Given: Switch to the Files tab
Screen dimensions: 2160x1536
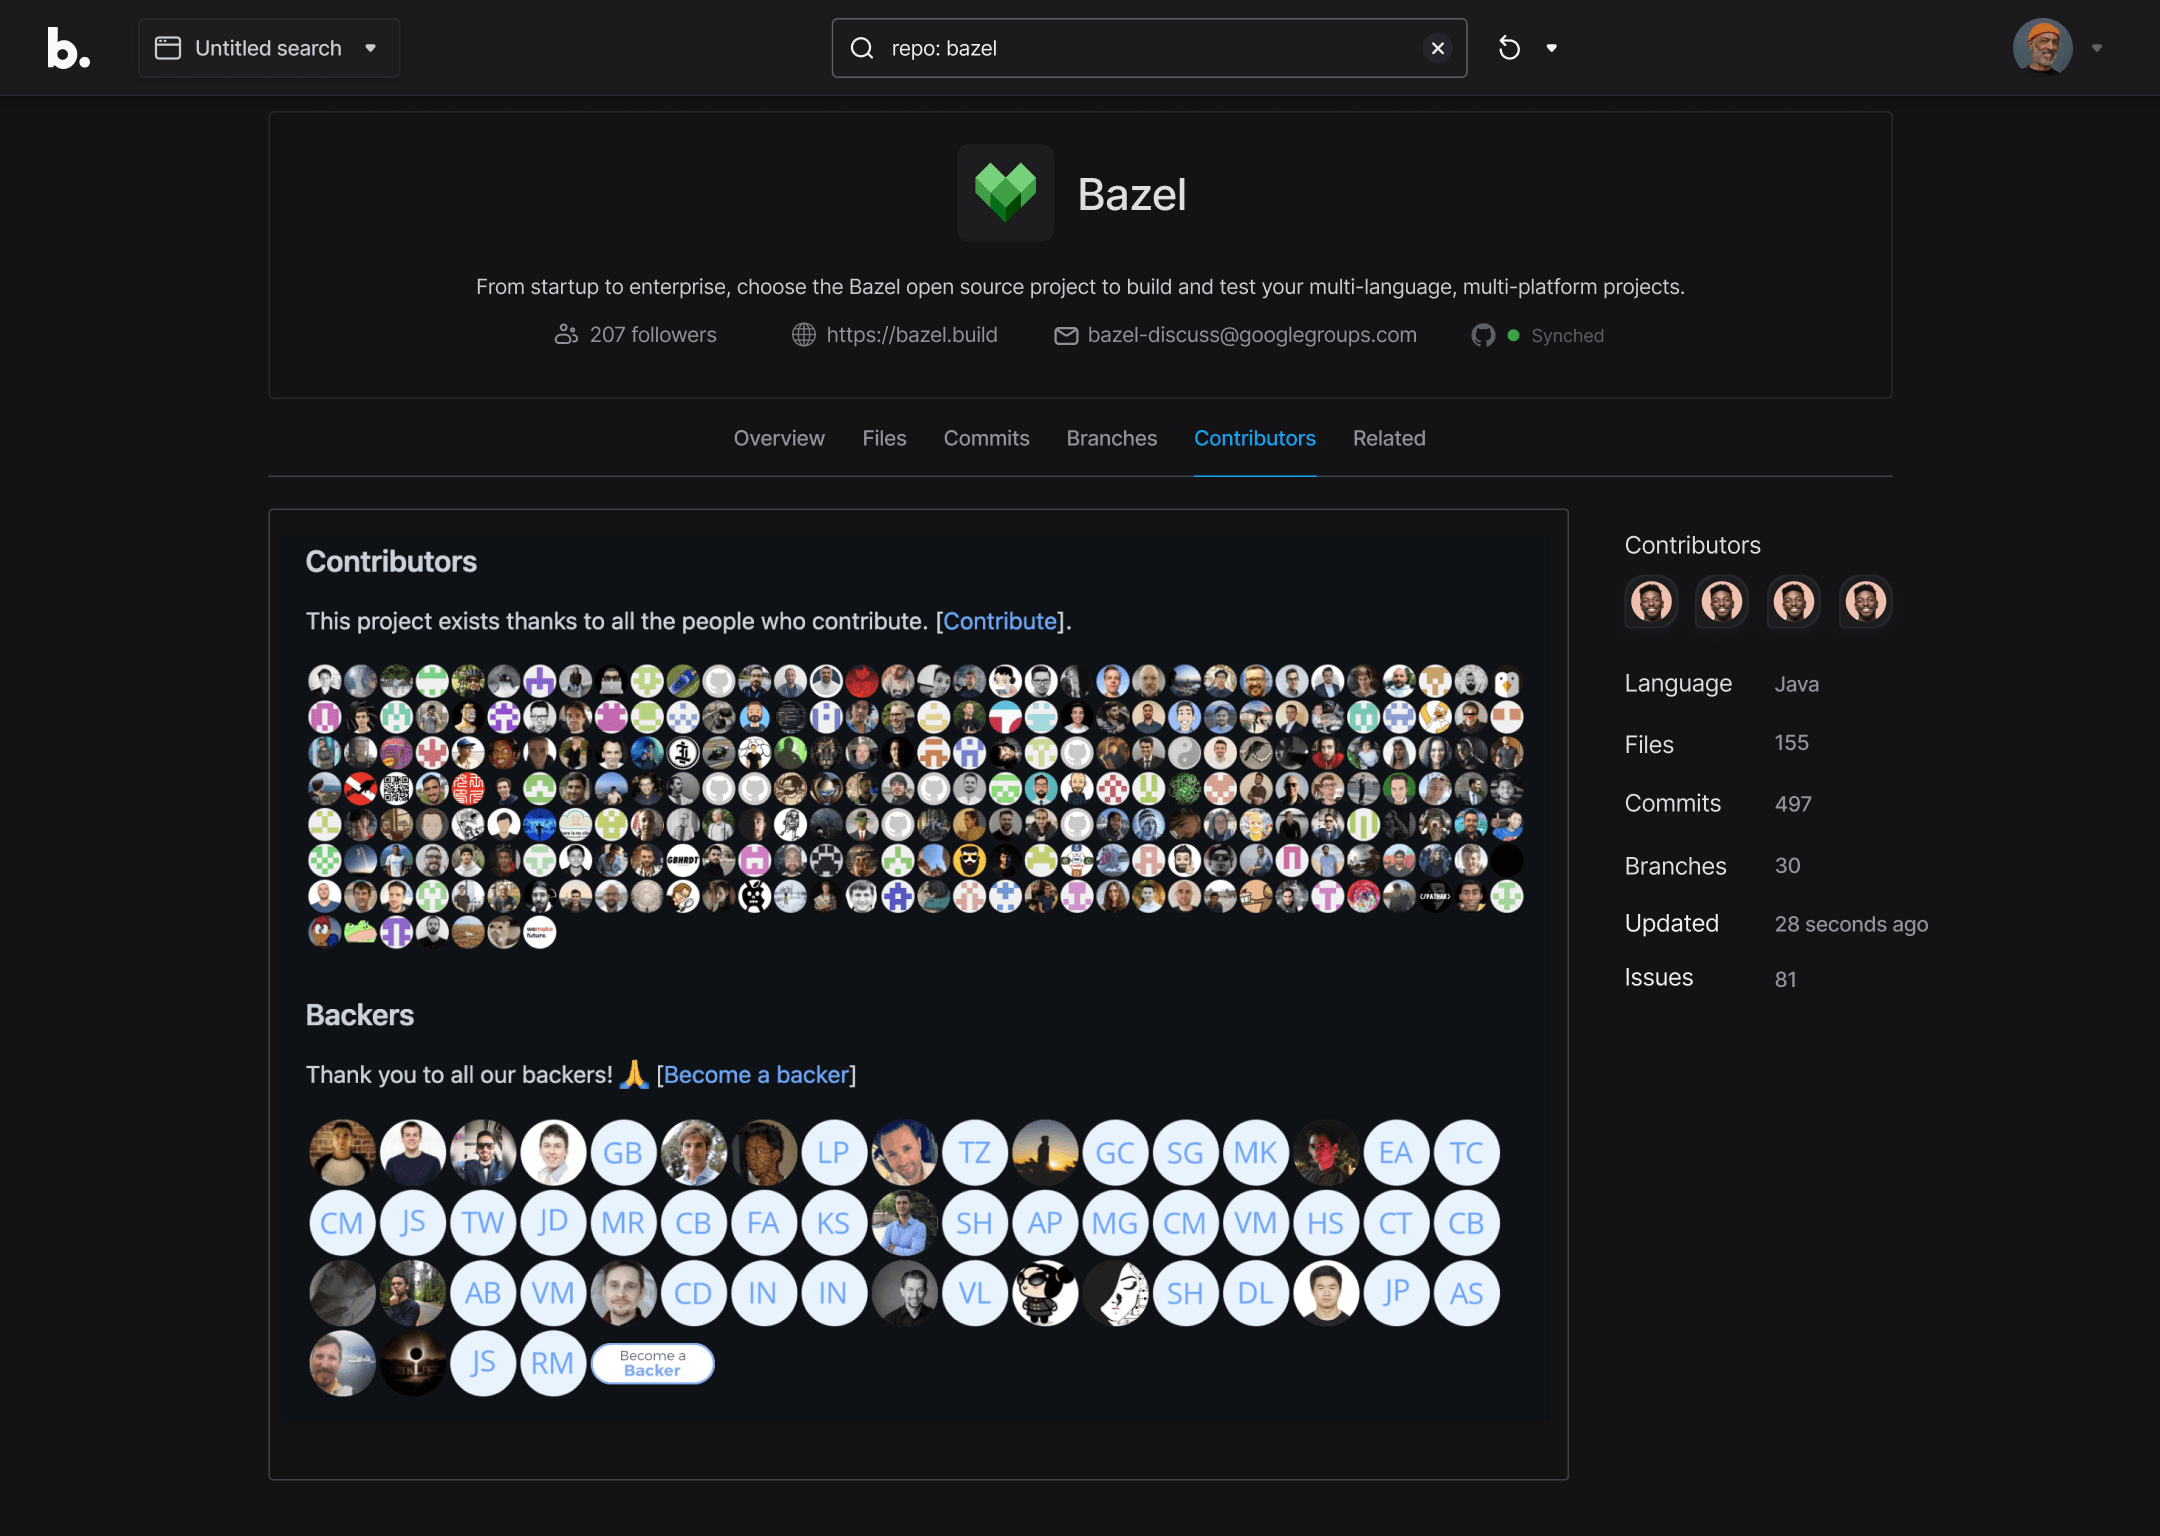Looking at the screenshot, I should point(884,438).
